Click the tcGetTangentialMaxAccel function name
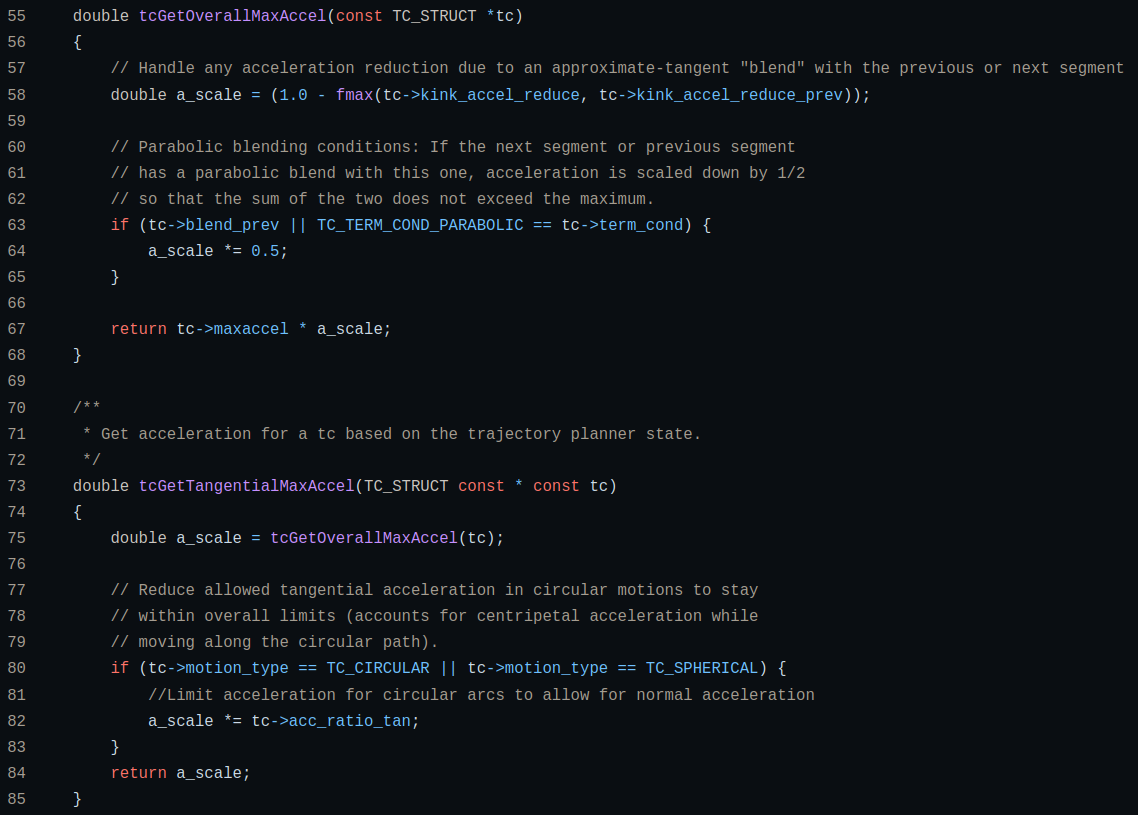Image resolution: width=1138 pixels, height=815 pixels. tap(247, 486)
